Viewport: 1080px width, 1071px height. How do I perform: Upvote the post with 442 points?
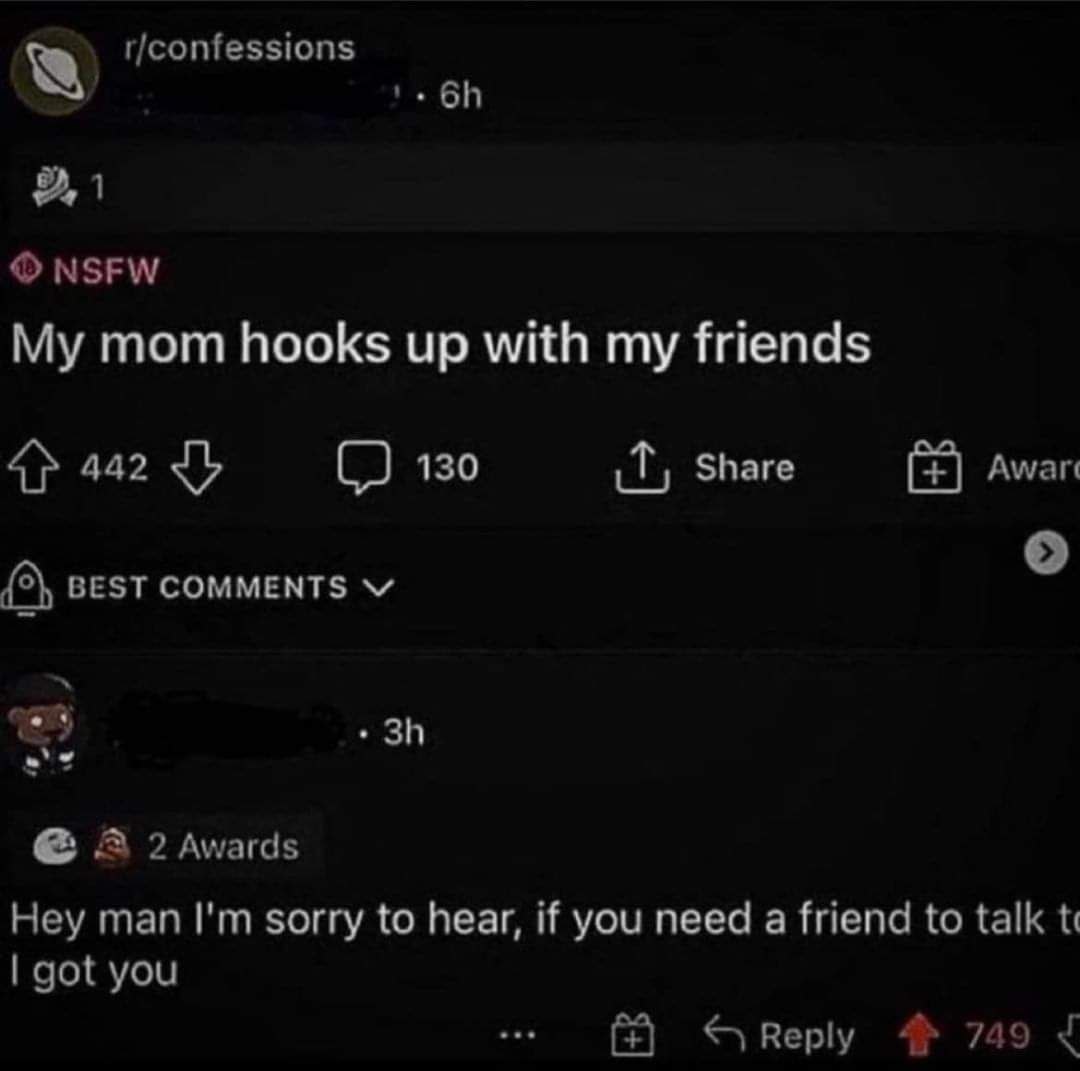pyautogui.click(x=32, y=468)
